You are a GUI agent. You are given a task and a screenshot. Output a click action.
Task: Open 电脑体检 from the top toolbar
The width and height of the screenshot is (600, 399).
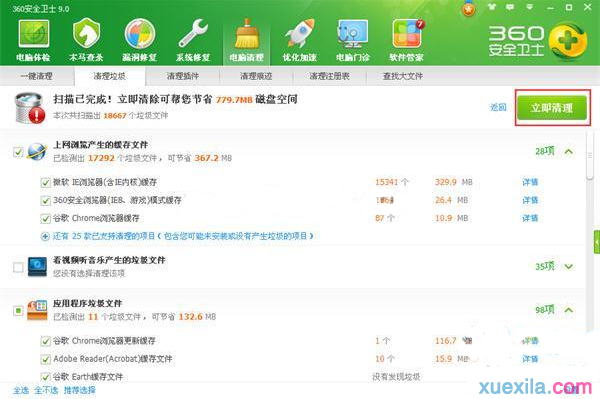click(x=33, y=41)
